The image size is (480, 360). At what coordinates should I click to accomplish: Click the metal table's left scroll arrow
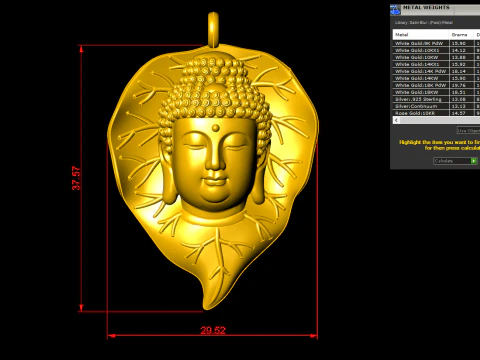pyautogui.click(x=396, y=120)
